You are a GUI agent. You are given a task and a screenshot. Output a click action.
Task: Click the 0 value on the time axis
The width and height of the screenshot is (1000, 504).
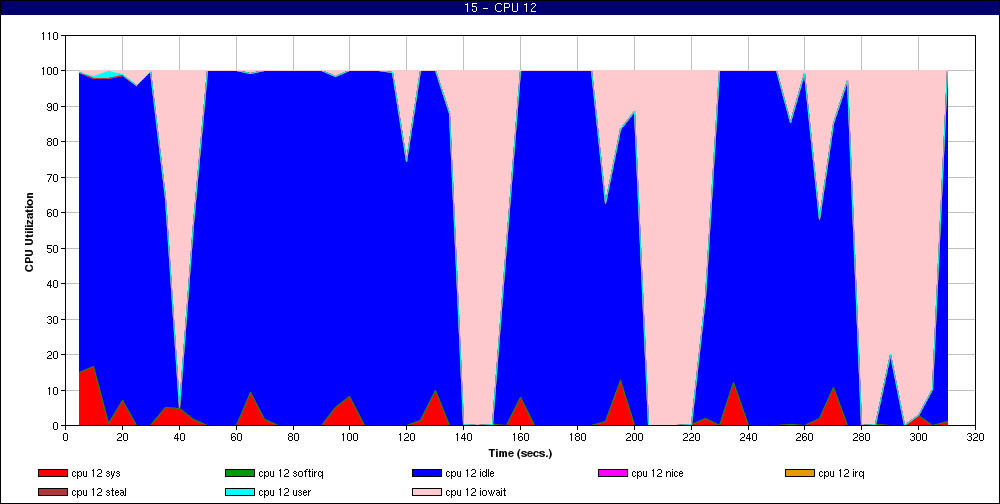click(66, 437)
